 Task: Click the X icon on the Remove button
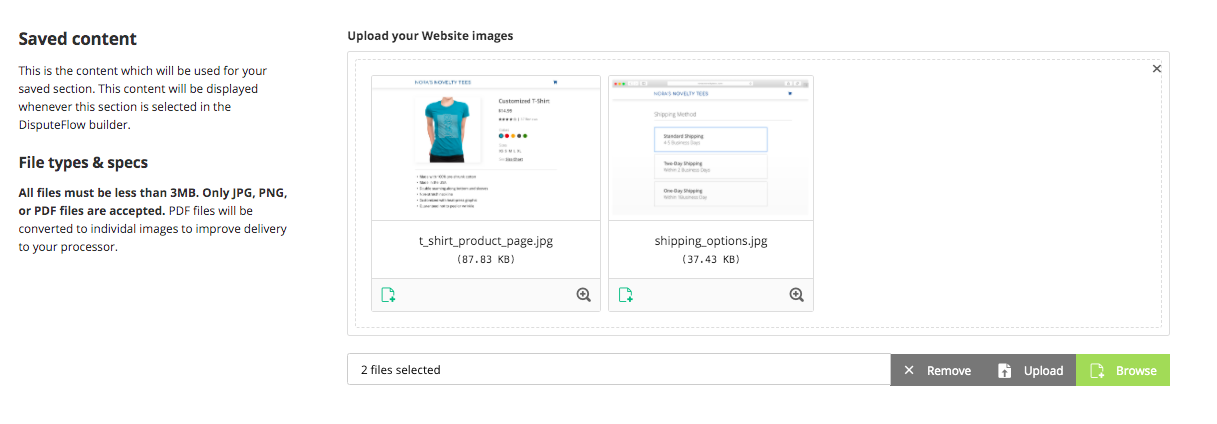[909, 371]
